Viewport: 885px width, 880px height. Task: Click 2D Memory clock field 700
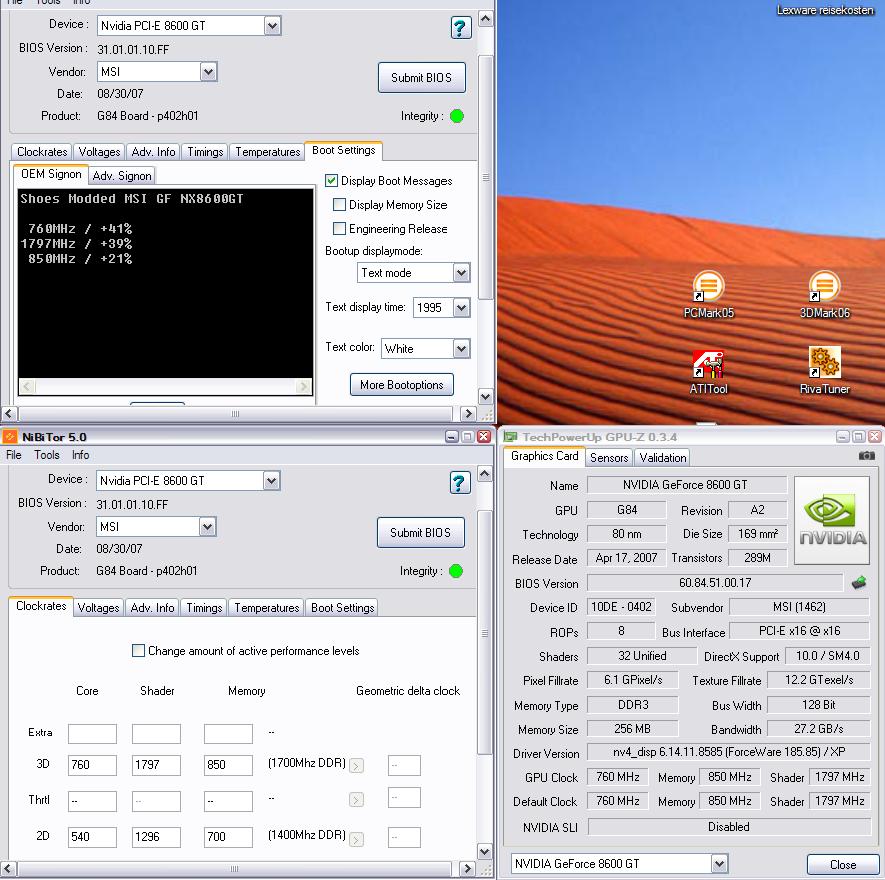pyautogui.click(x=228, y=837)
